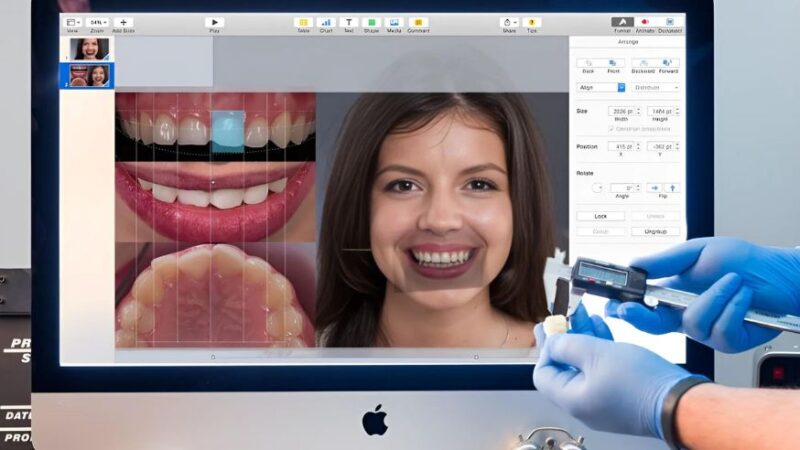Click the Lock button

click(x=601, y=216)
